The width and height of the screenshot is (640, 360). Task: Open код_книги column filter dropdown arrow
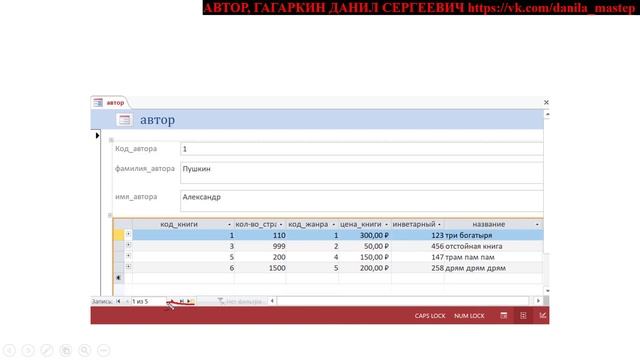click(229, 224)
